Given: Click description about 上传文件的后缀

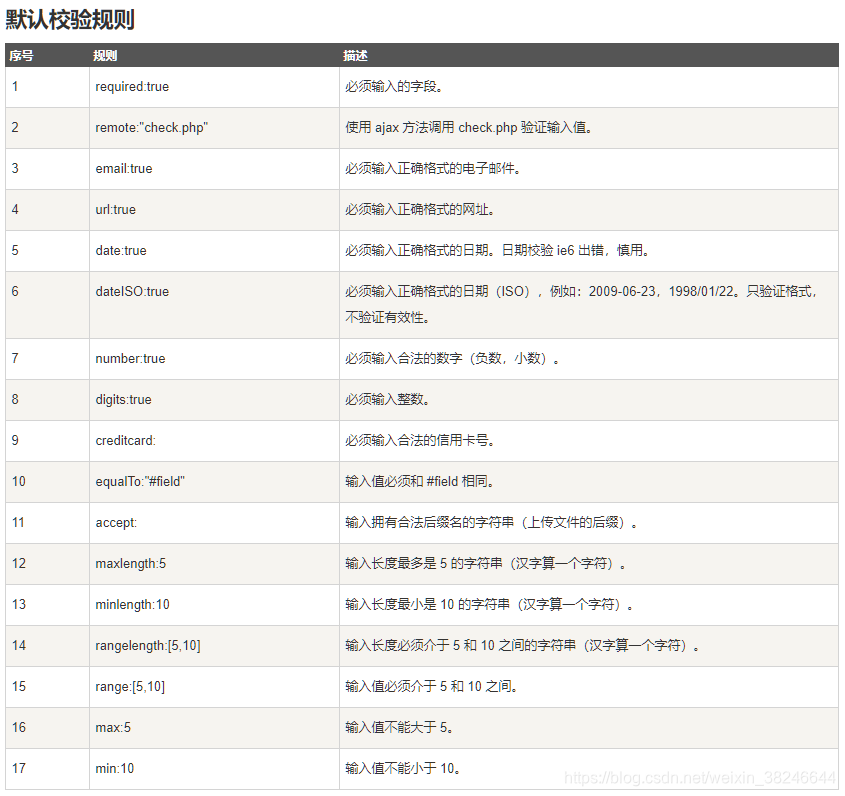Looking at the screenshot, I should 491,522.
